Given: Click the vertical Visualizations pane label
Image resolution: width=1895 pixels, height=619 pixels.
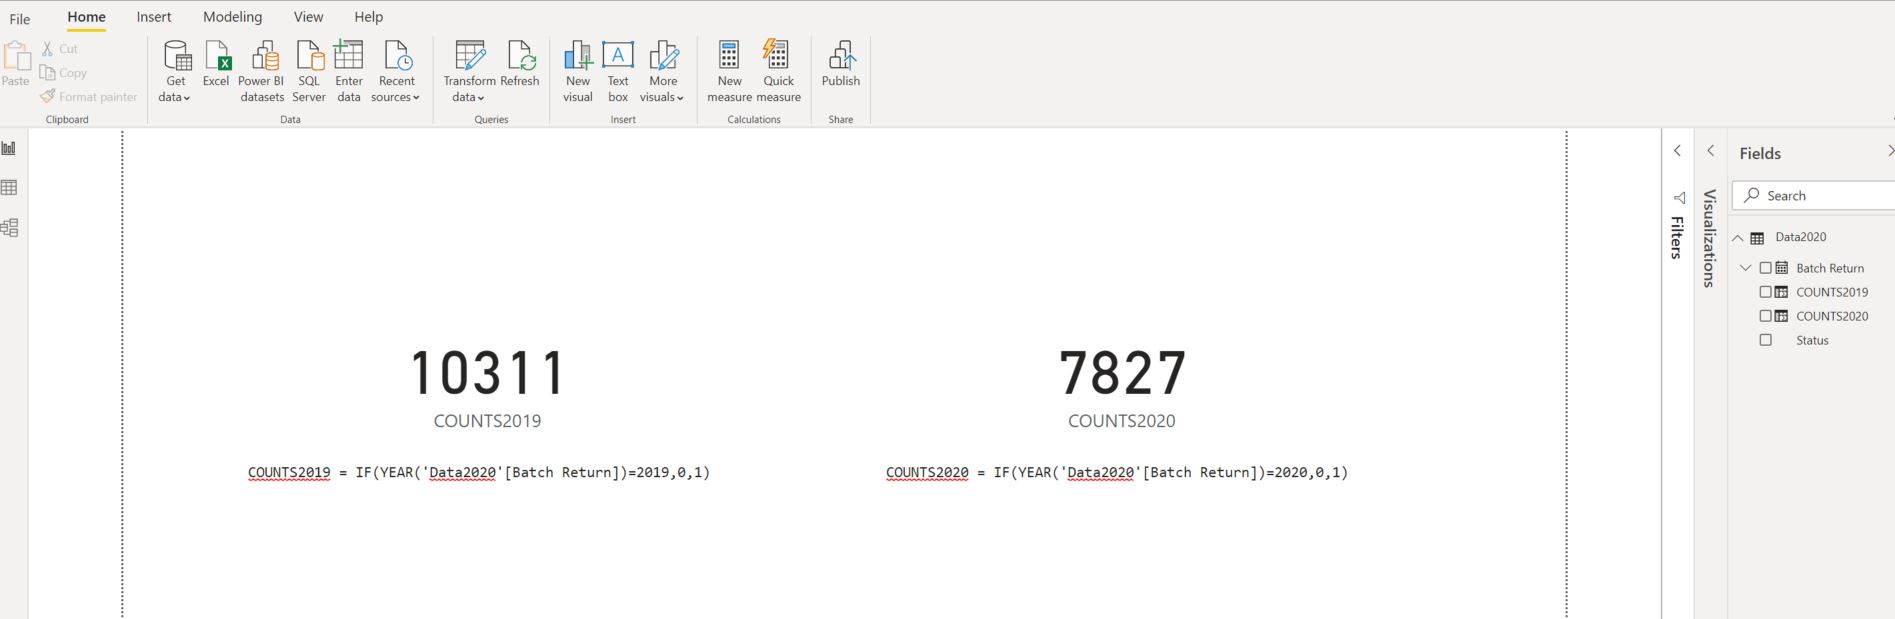Looking at the screenshot, I should pos(1710,238).
